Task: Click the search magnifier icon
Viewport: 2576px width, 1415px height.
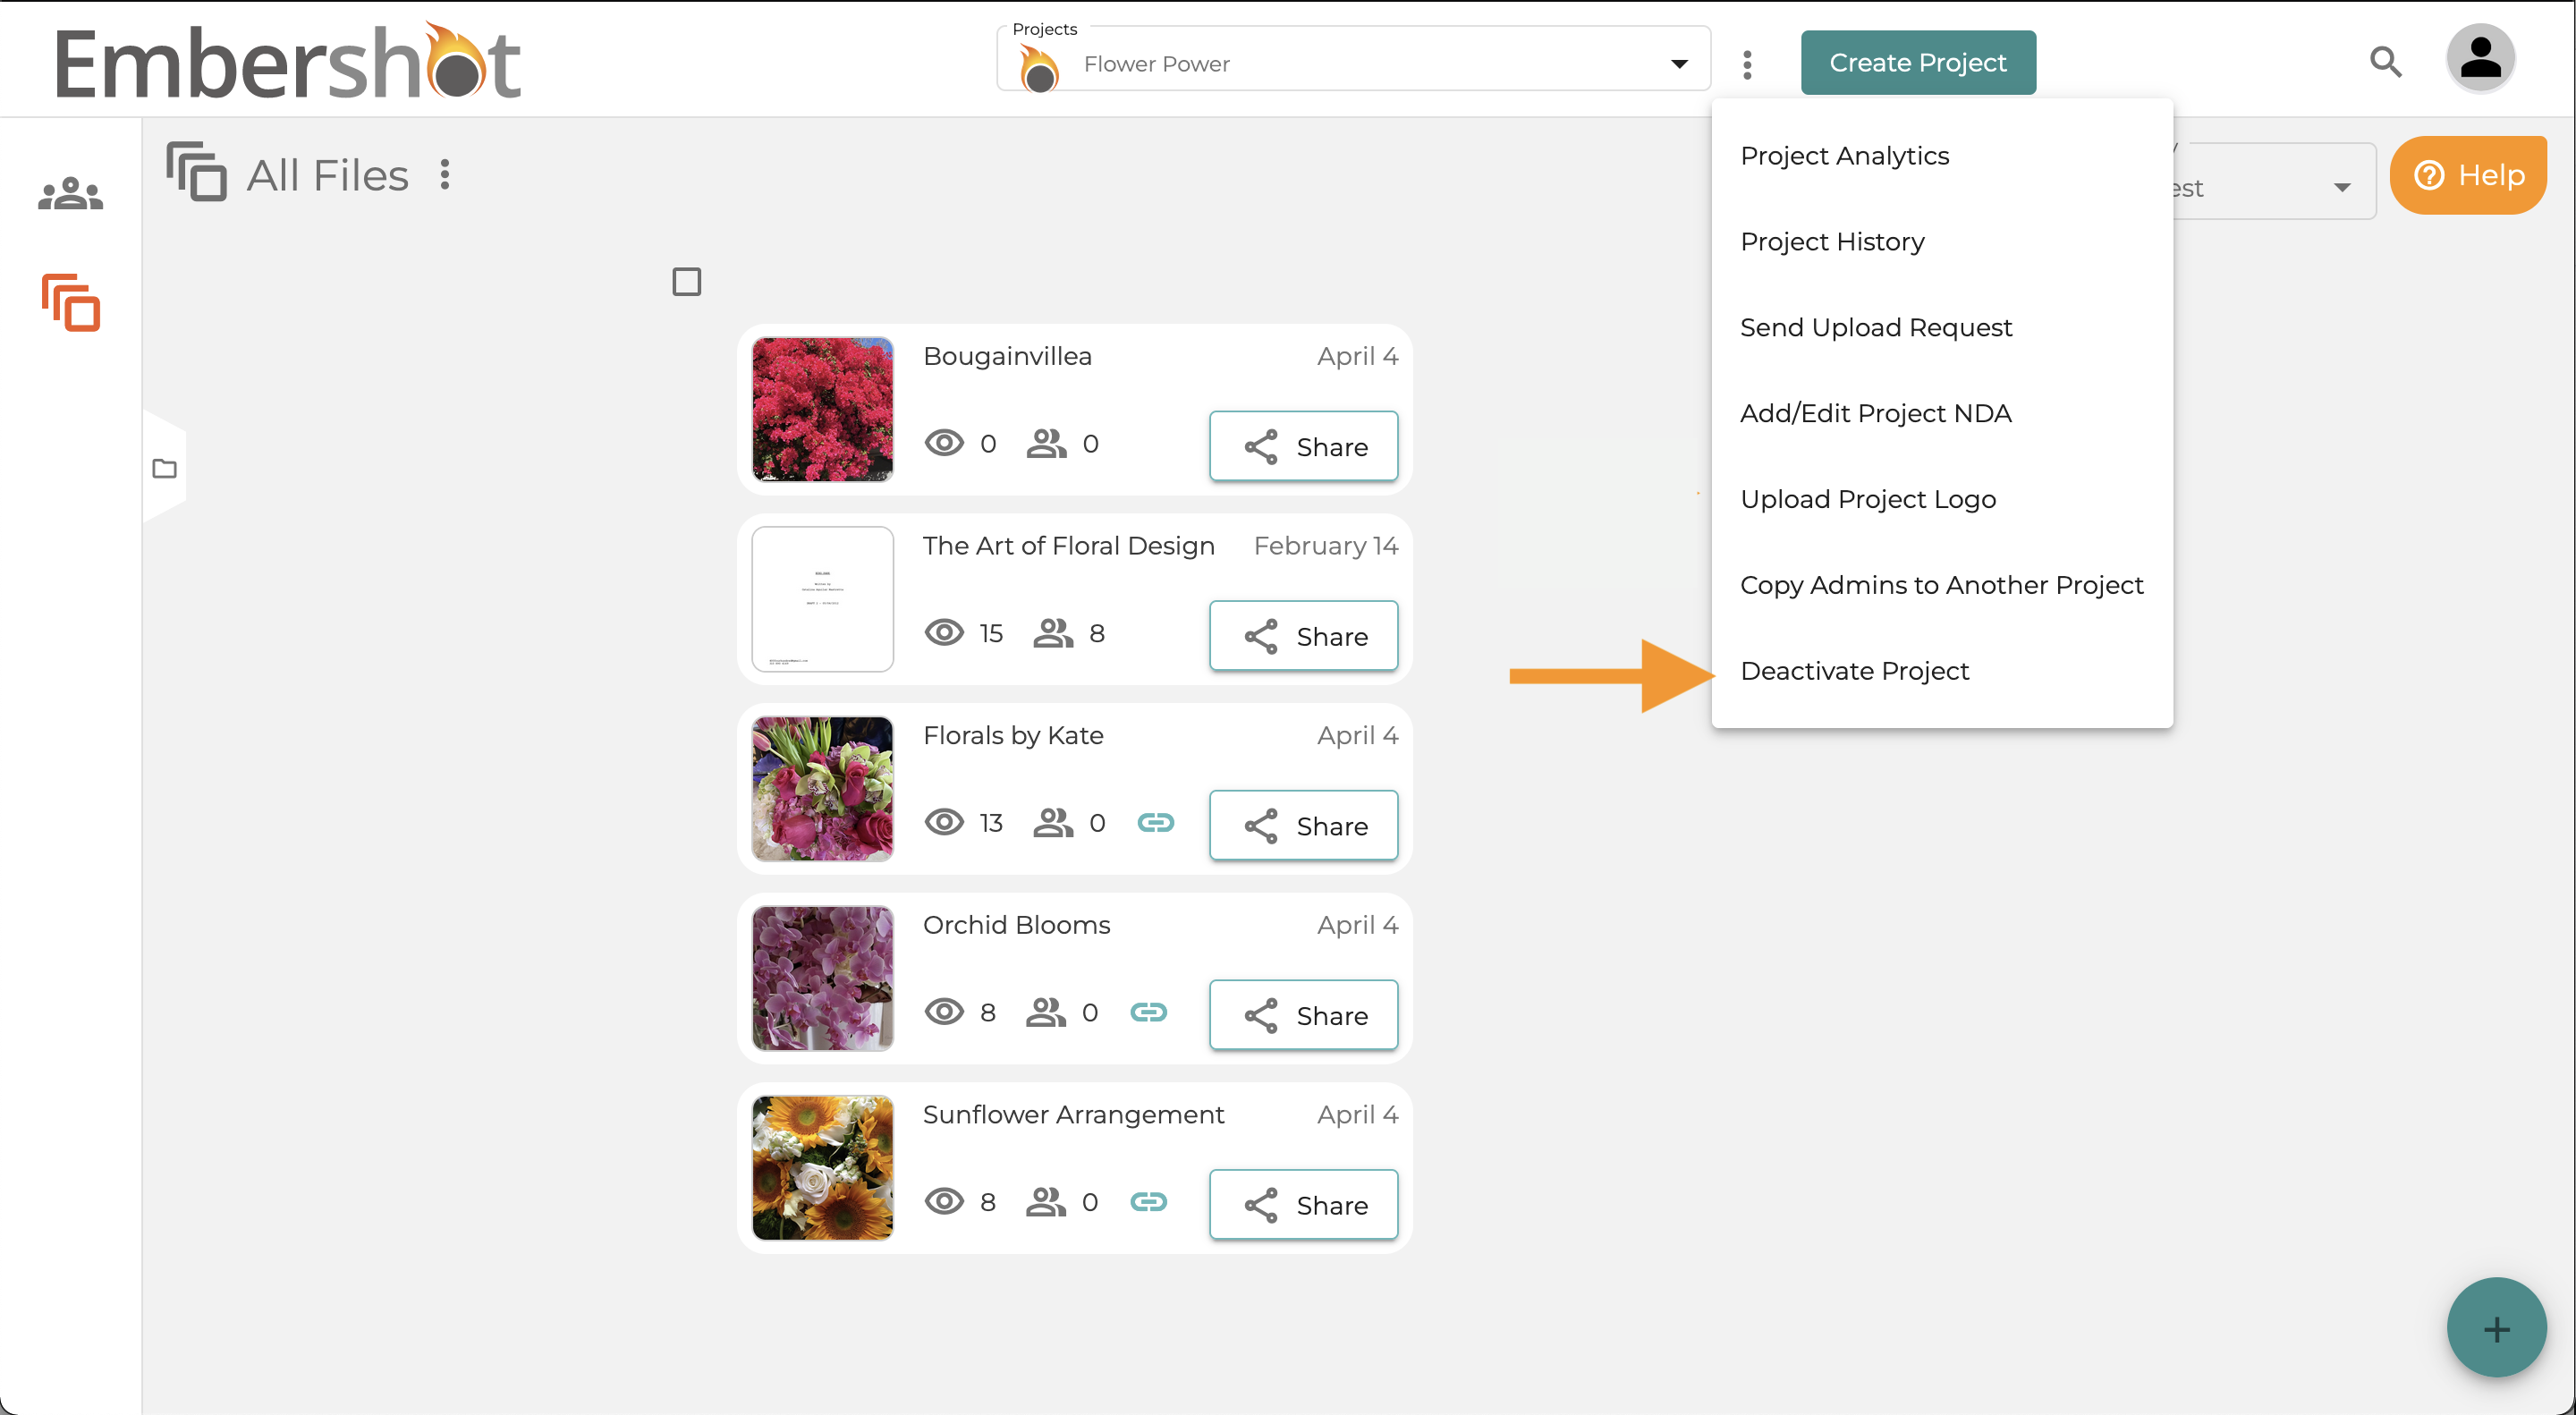Action: 2385,62
